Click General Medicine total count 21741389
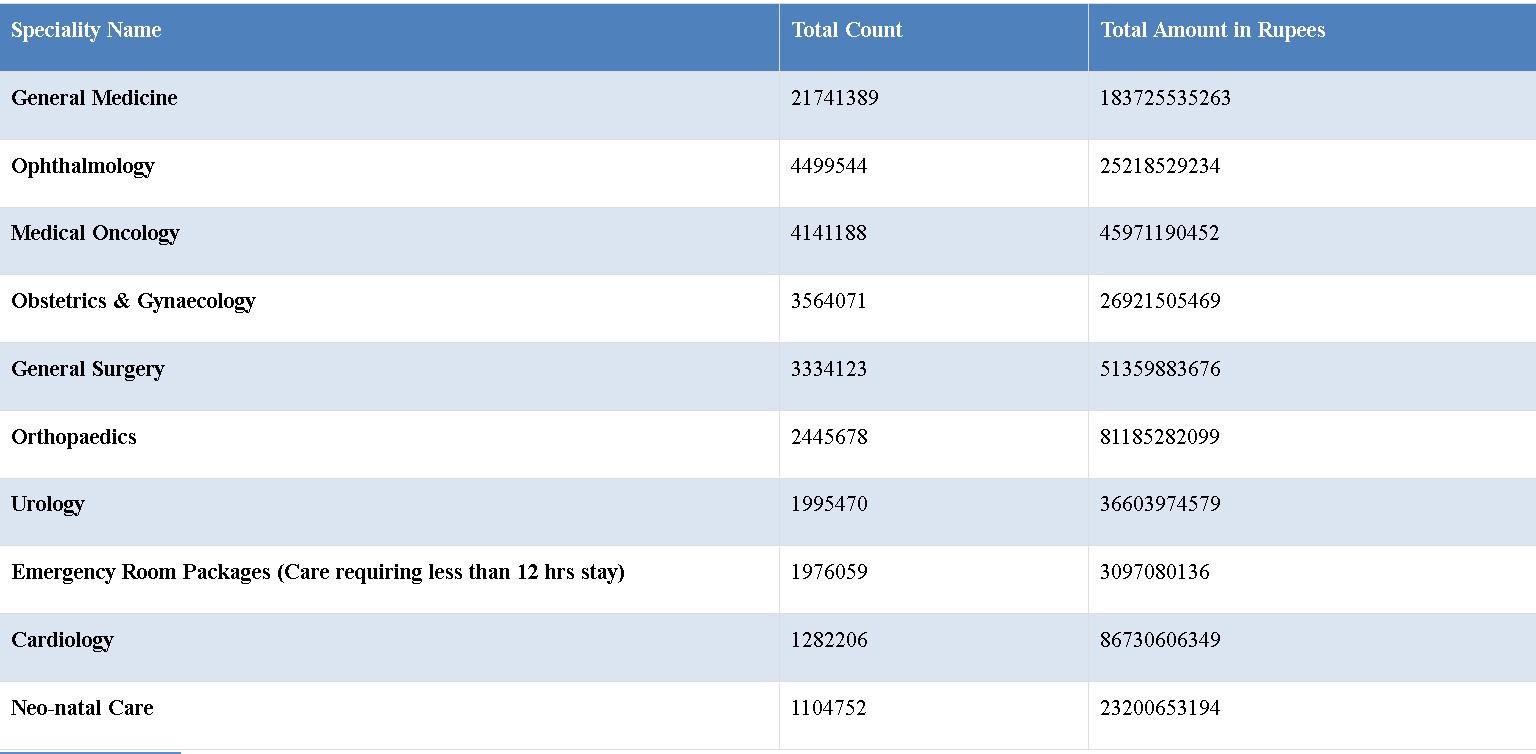 [x=834, y=98]
